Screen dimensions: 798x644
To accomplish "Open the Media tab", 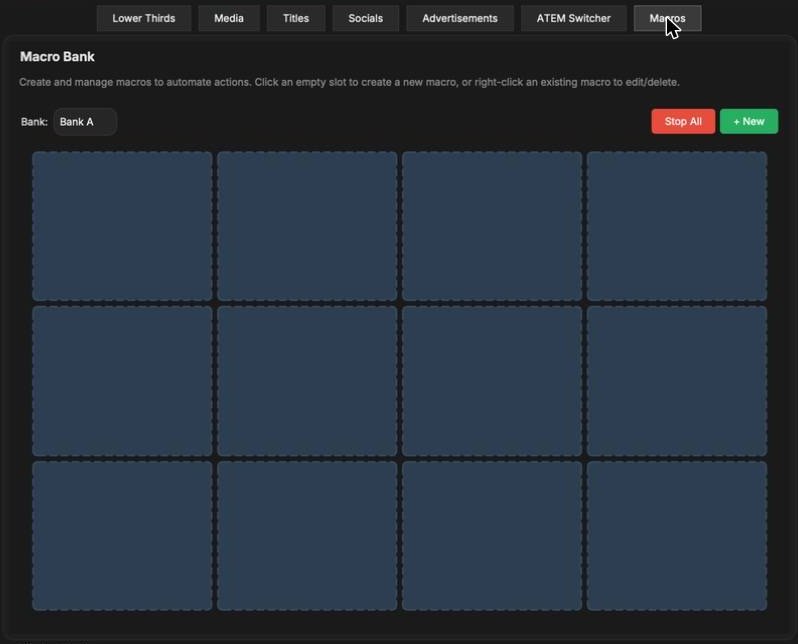I will (229, 18).
